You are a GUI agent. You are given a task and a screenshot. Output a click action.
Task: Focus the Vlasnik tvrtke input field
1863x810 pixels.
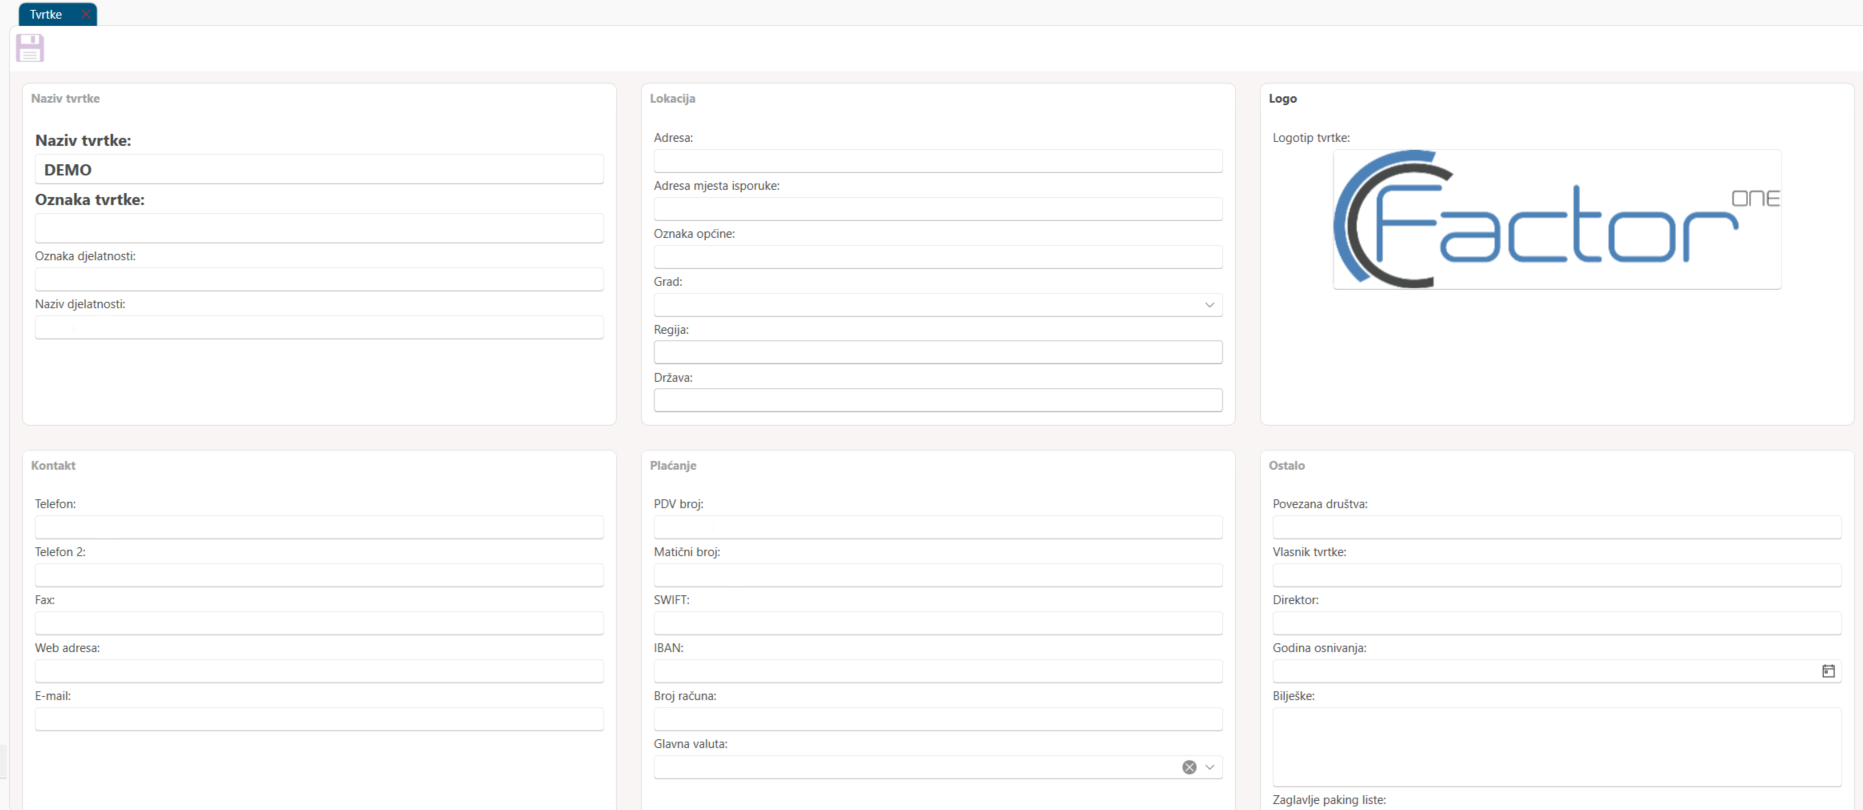(1557, 575)
